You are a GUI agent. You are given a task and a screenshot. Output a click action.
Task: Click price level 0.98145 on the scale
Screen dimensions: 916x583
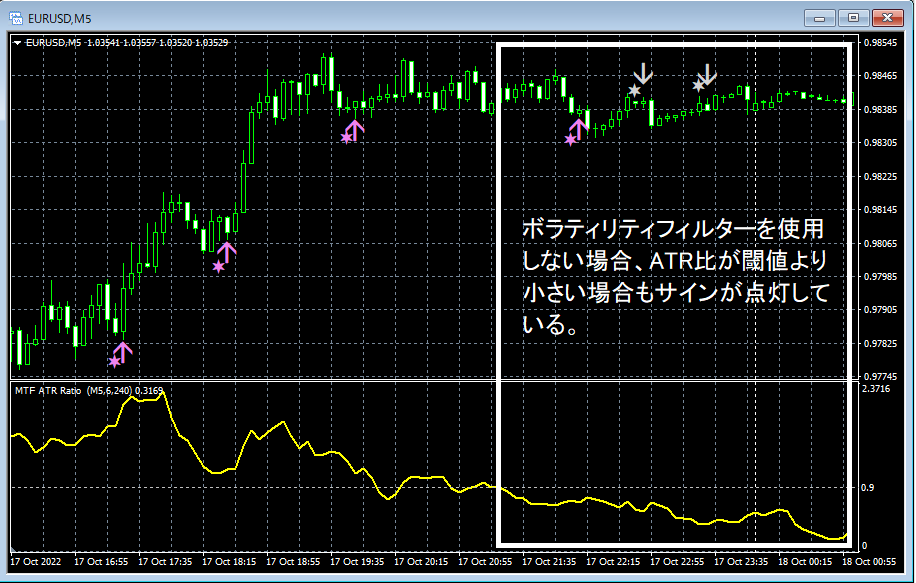pyautogui.click(x=880, y=210)
